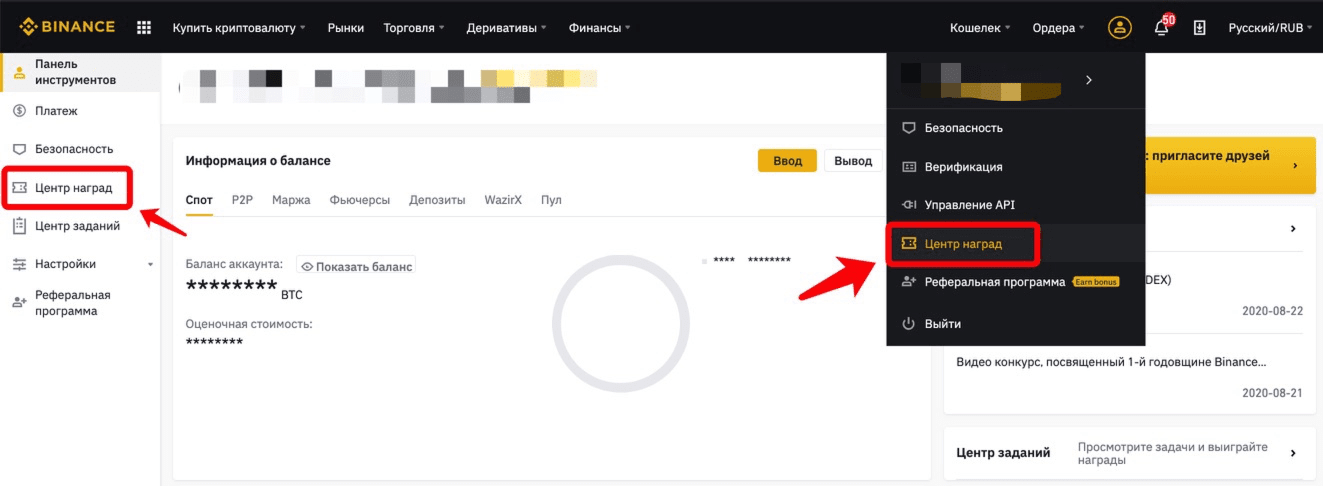Toggle Показать баланс eye icon
This screenshot has height=486, width=1323.
[308, 267]
